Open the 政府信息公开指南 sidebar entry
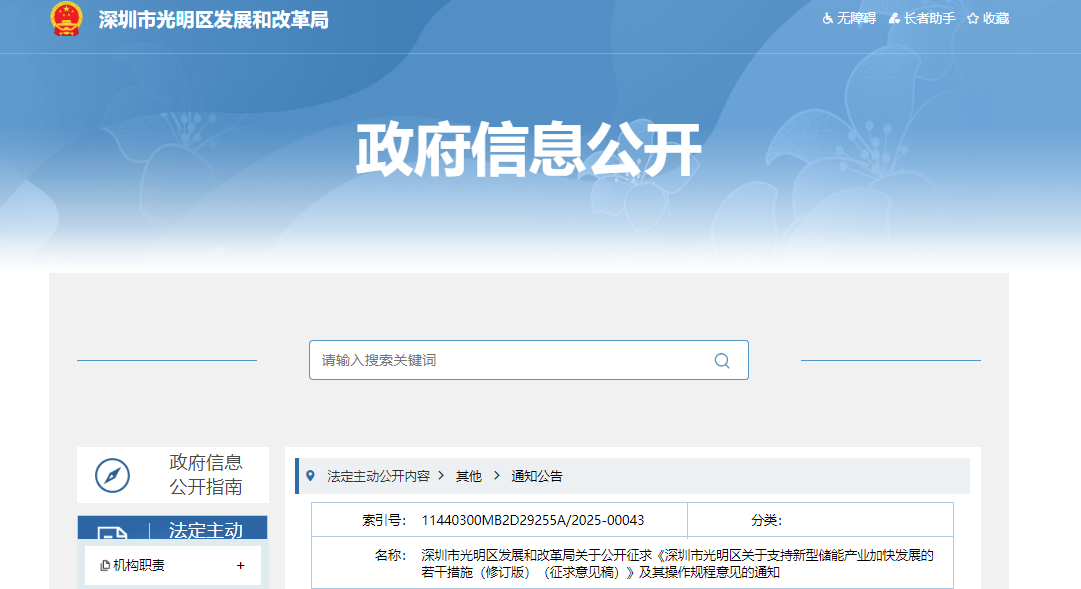1081x589 pixels. [x=205, y=475]
